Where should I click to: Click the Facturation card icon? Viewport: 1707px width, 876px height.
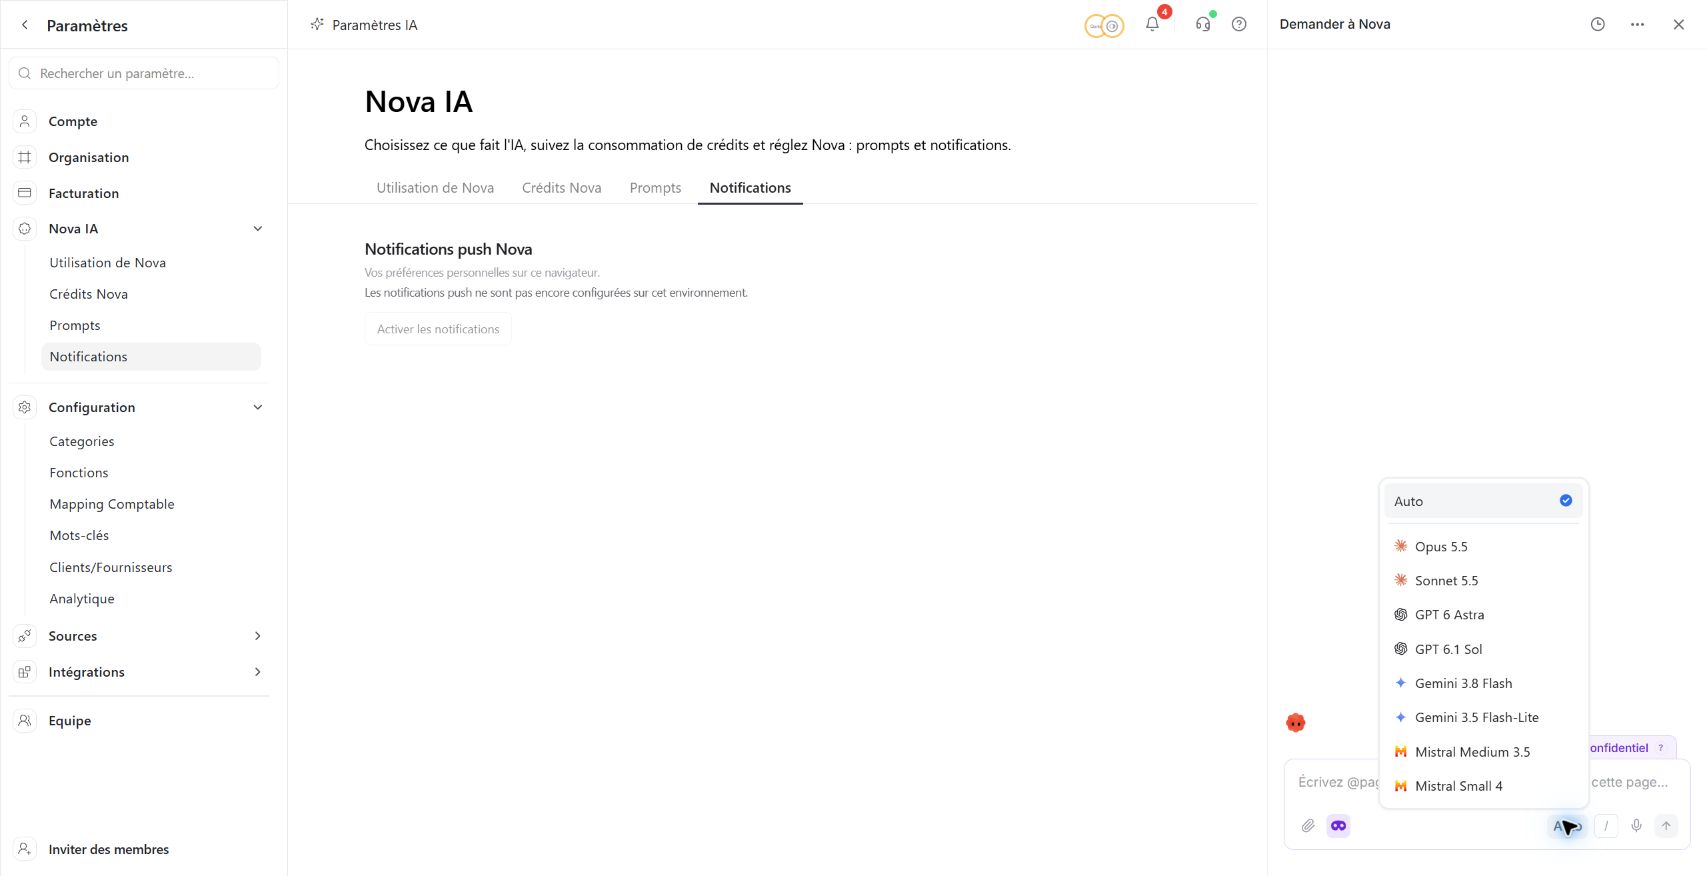(x=25, y=193)
